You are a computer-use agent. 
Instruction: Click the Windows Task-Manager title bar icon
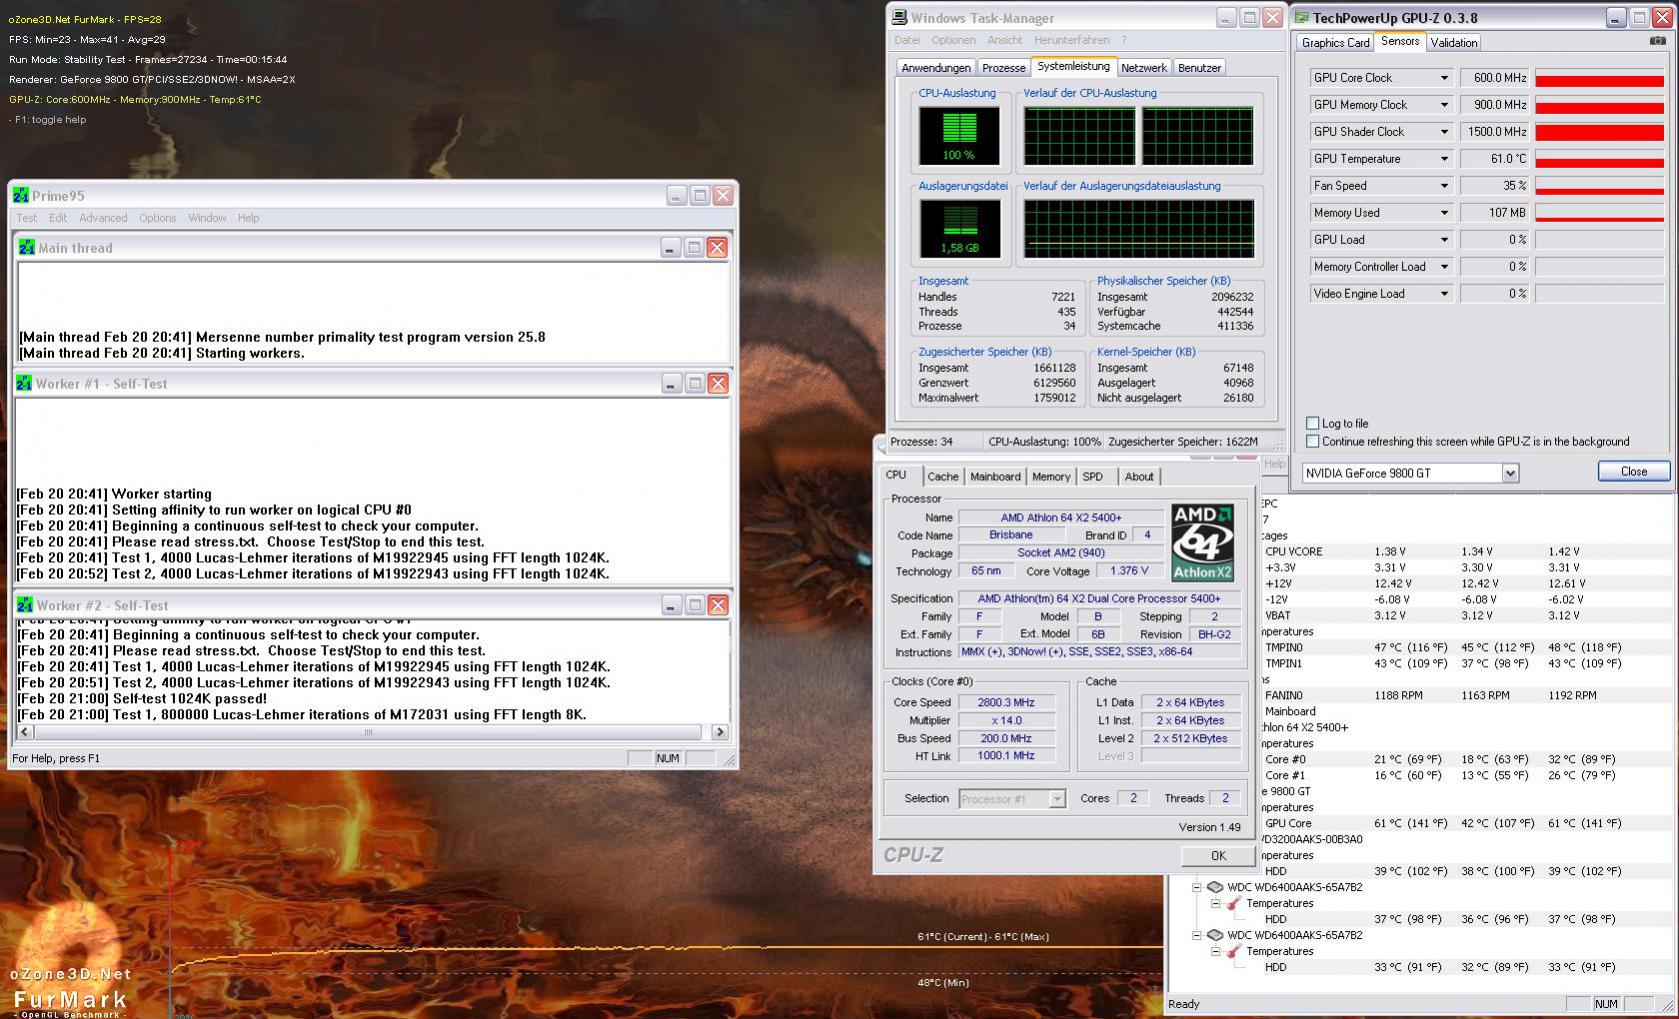900,18
